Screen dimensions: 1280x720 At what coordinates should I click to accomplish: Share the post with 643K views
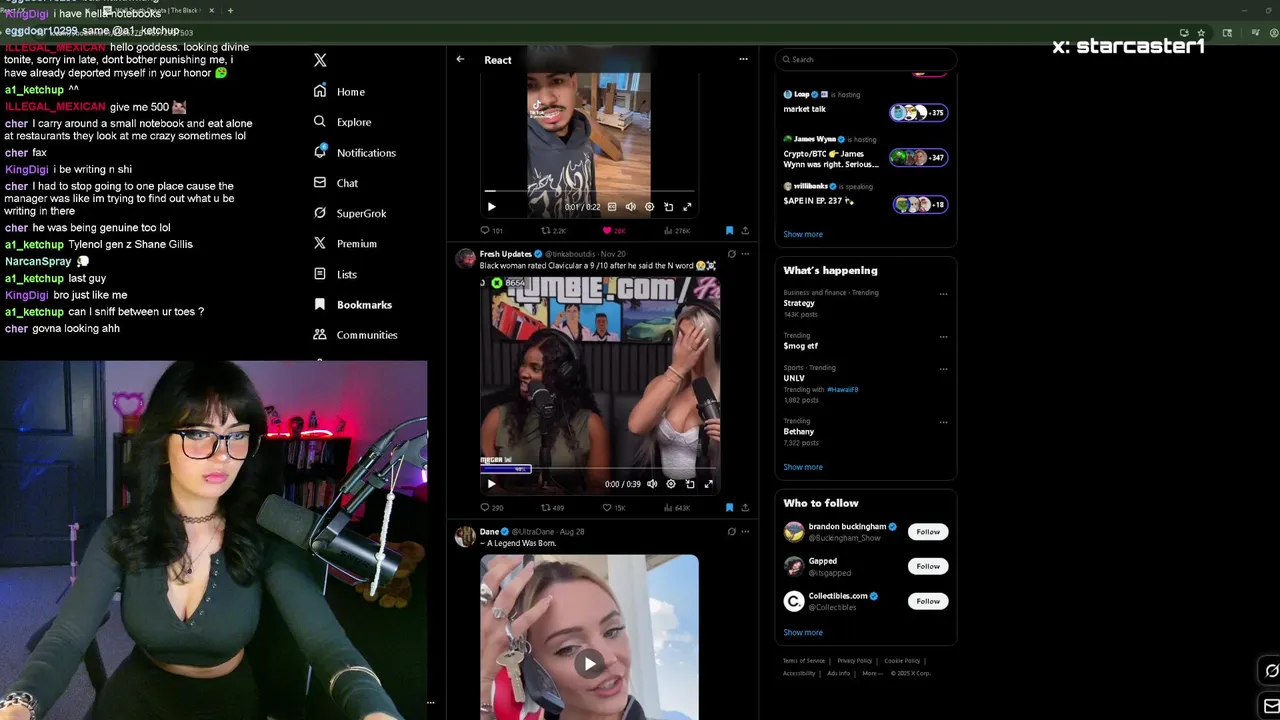pos(745,508)
